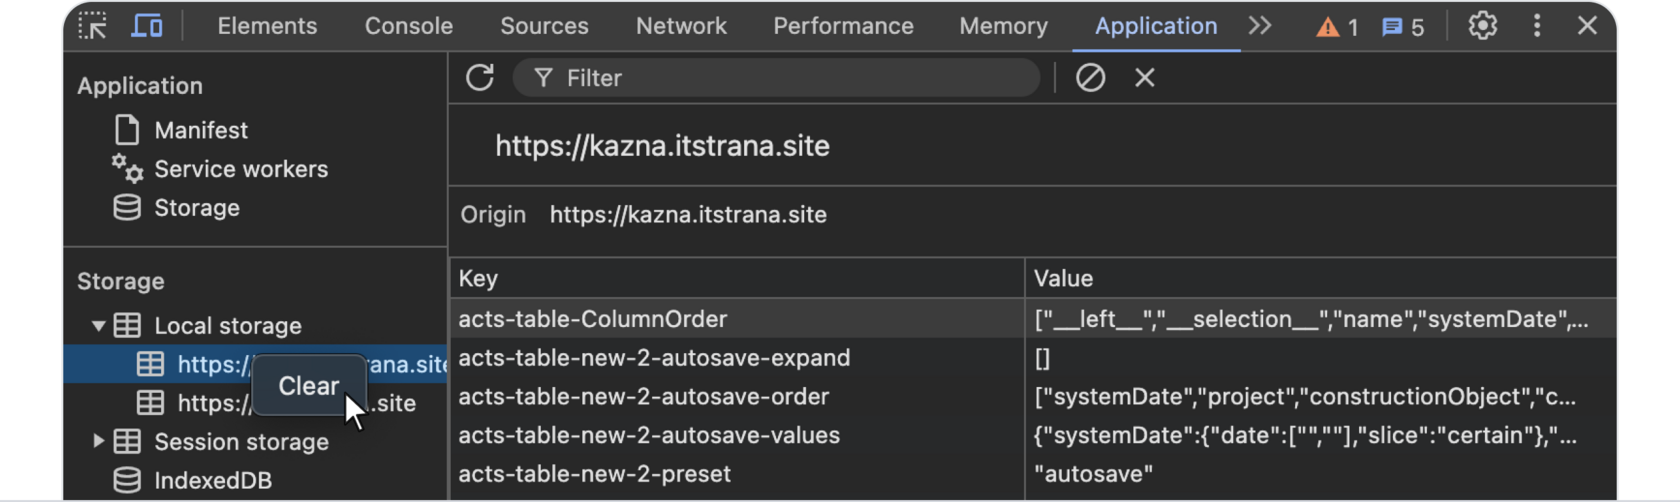The height and width of the screenshot is (502, 1680).
Task: Open DevTools settings gear icon
Action: click(1482, 26)
